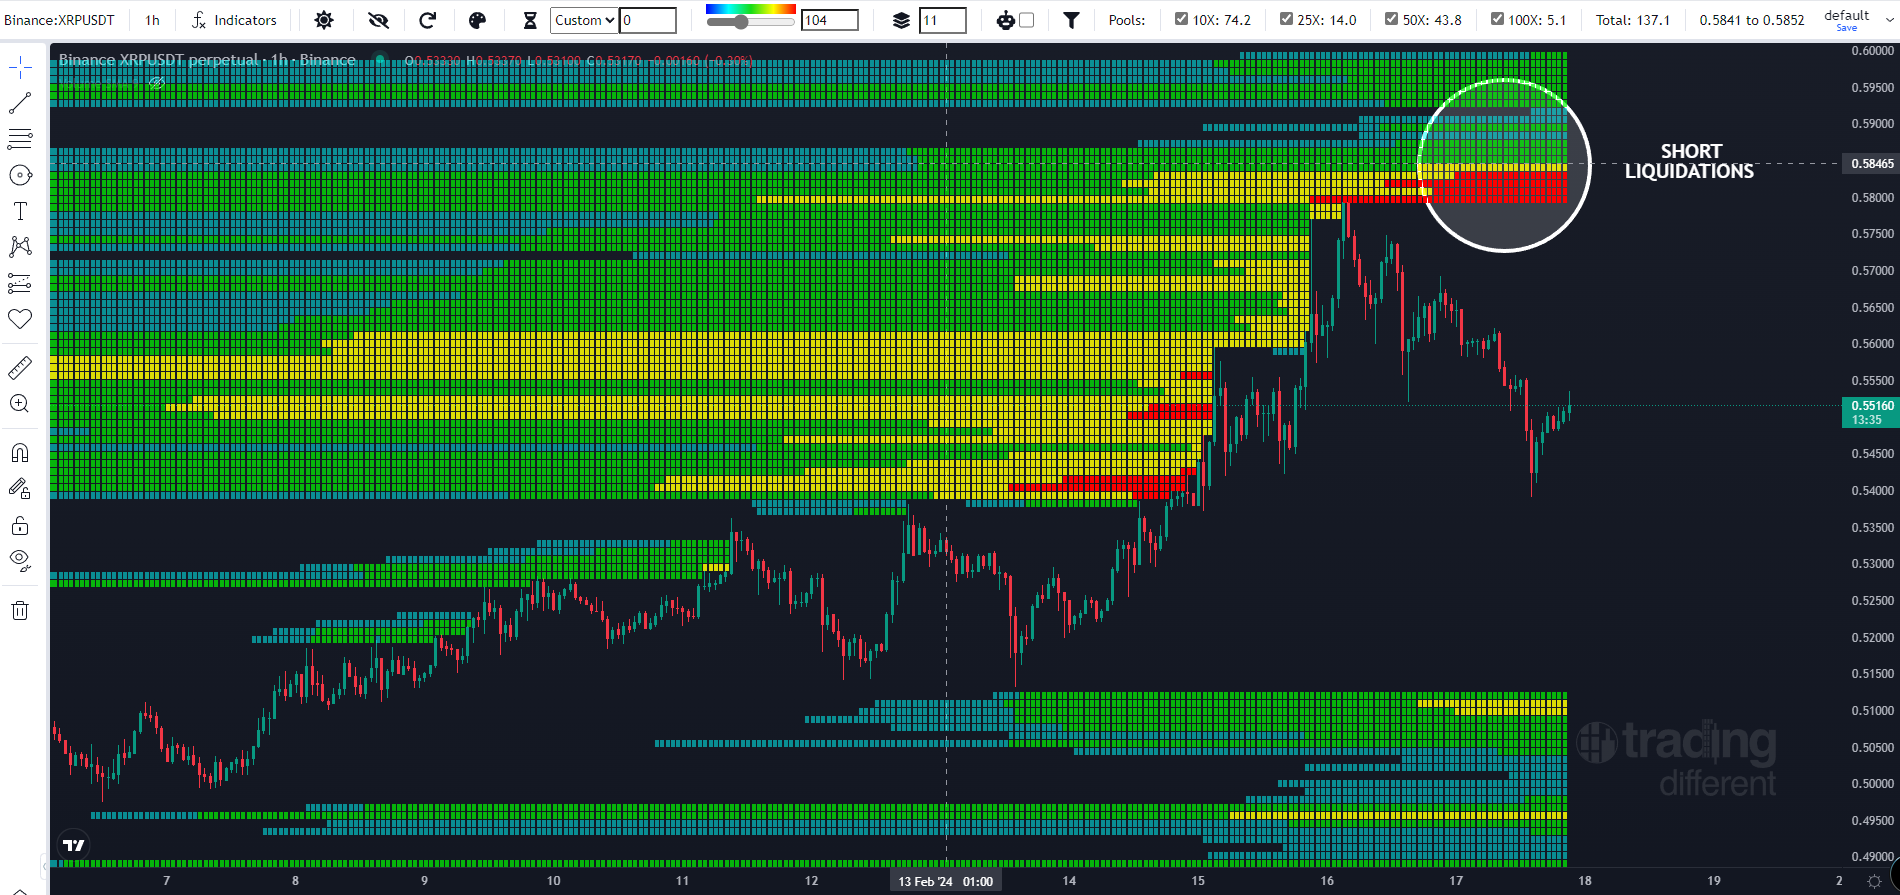1900x895 pixels.
Task: Open the Custom time range dropdown
Action: [584, 20]
